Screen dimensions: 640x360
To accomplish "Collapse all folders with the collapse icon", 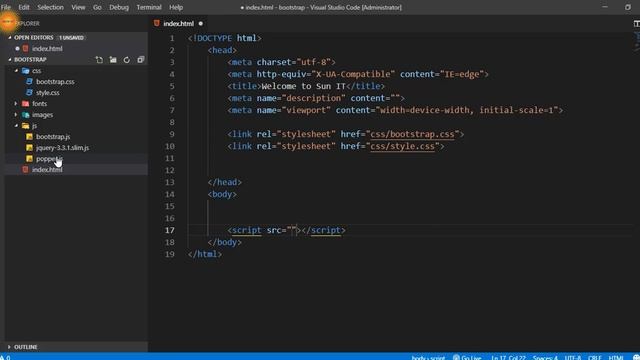I will (x=141, y=60).
